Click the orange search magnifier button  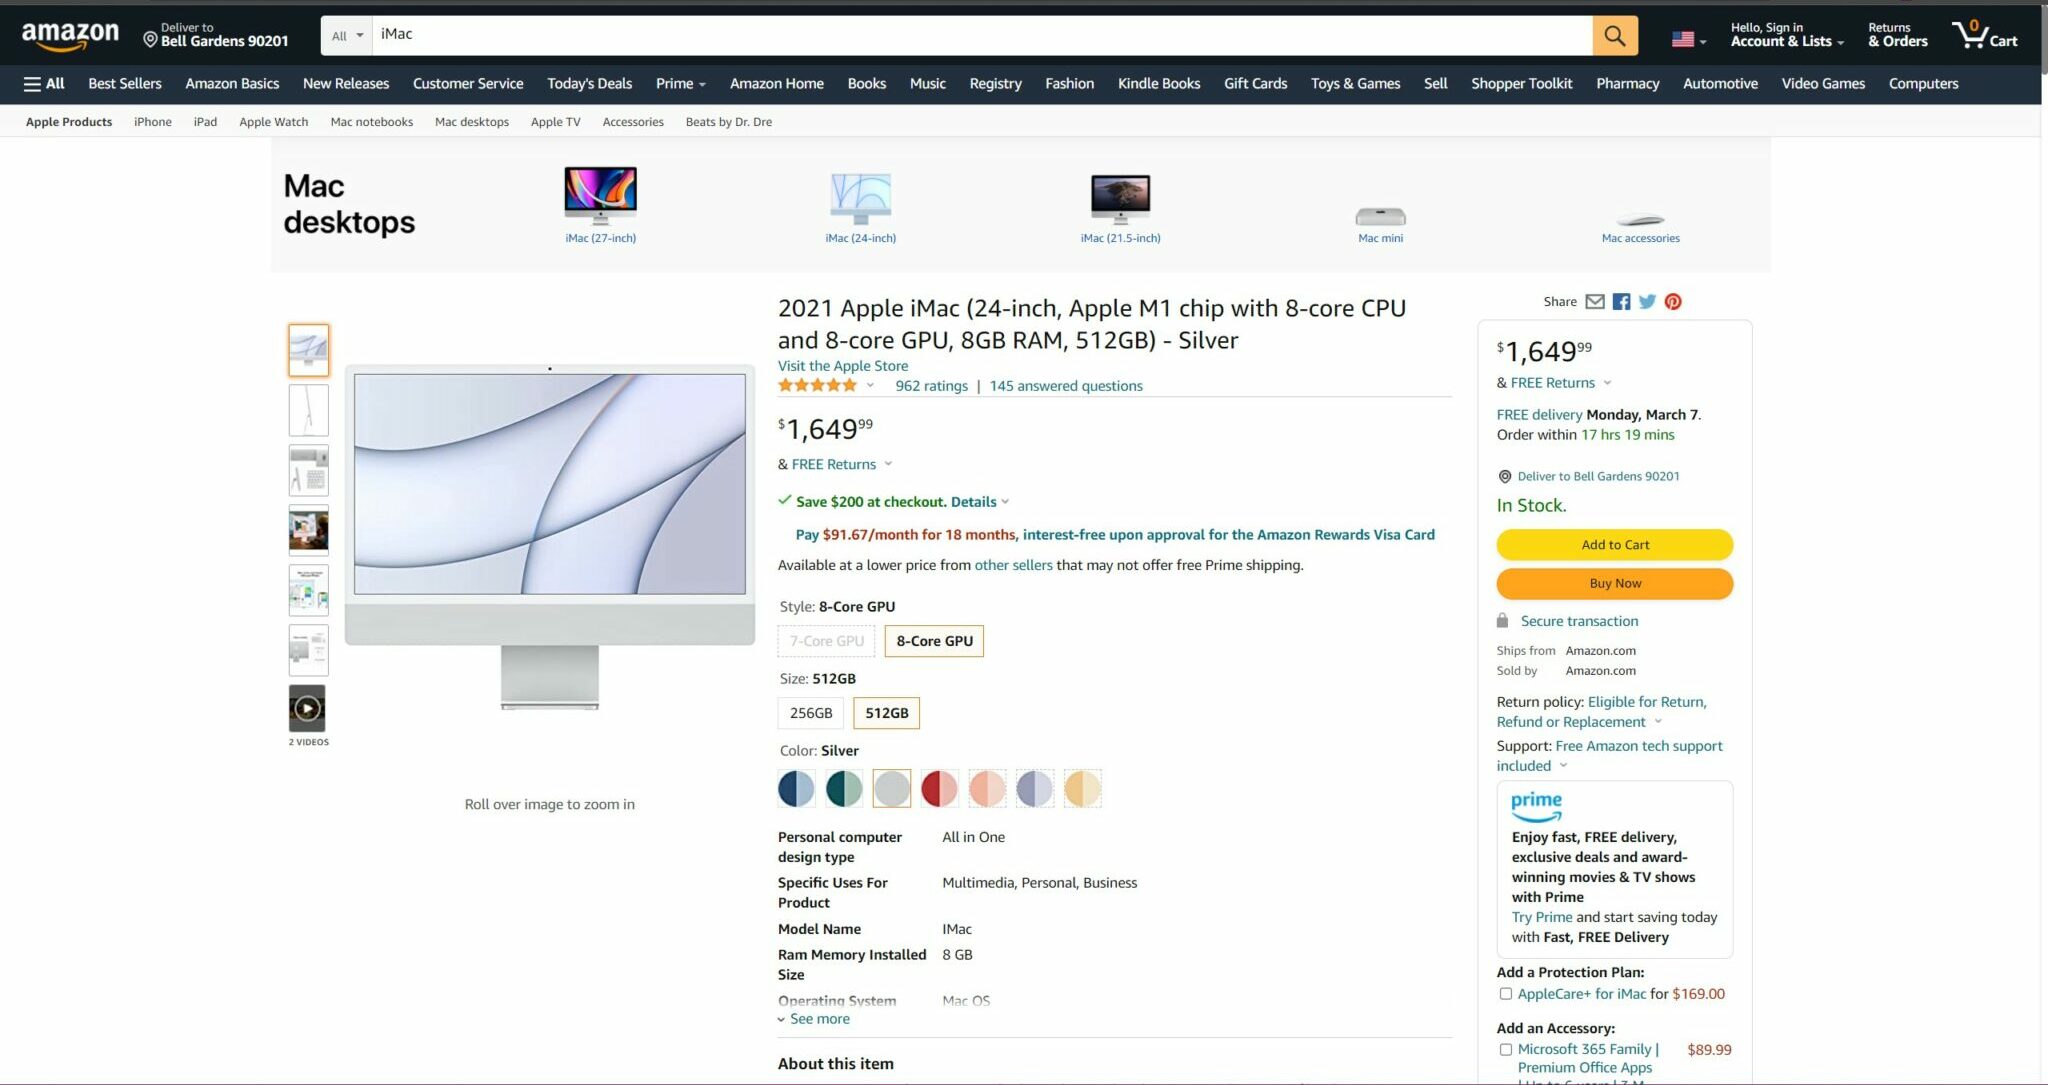pyautogui.click(x=1614, y=36)
